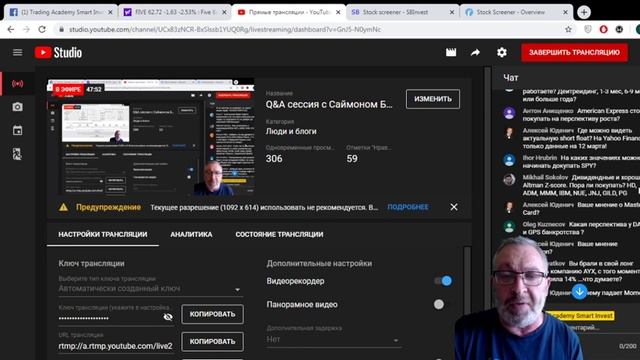Screen dimensions: 640x360
Task: Switch to Настройки трансляции tab
Action: [102, 234]
